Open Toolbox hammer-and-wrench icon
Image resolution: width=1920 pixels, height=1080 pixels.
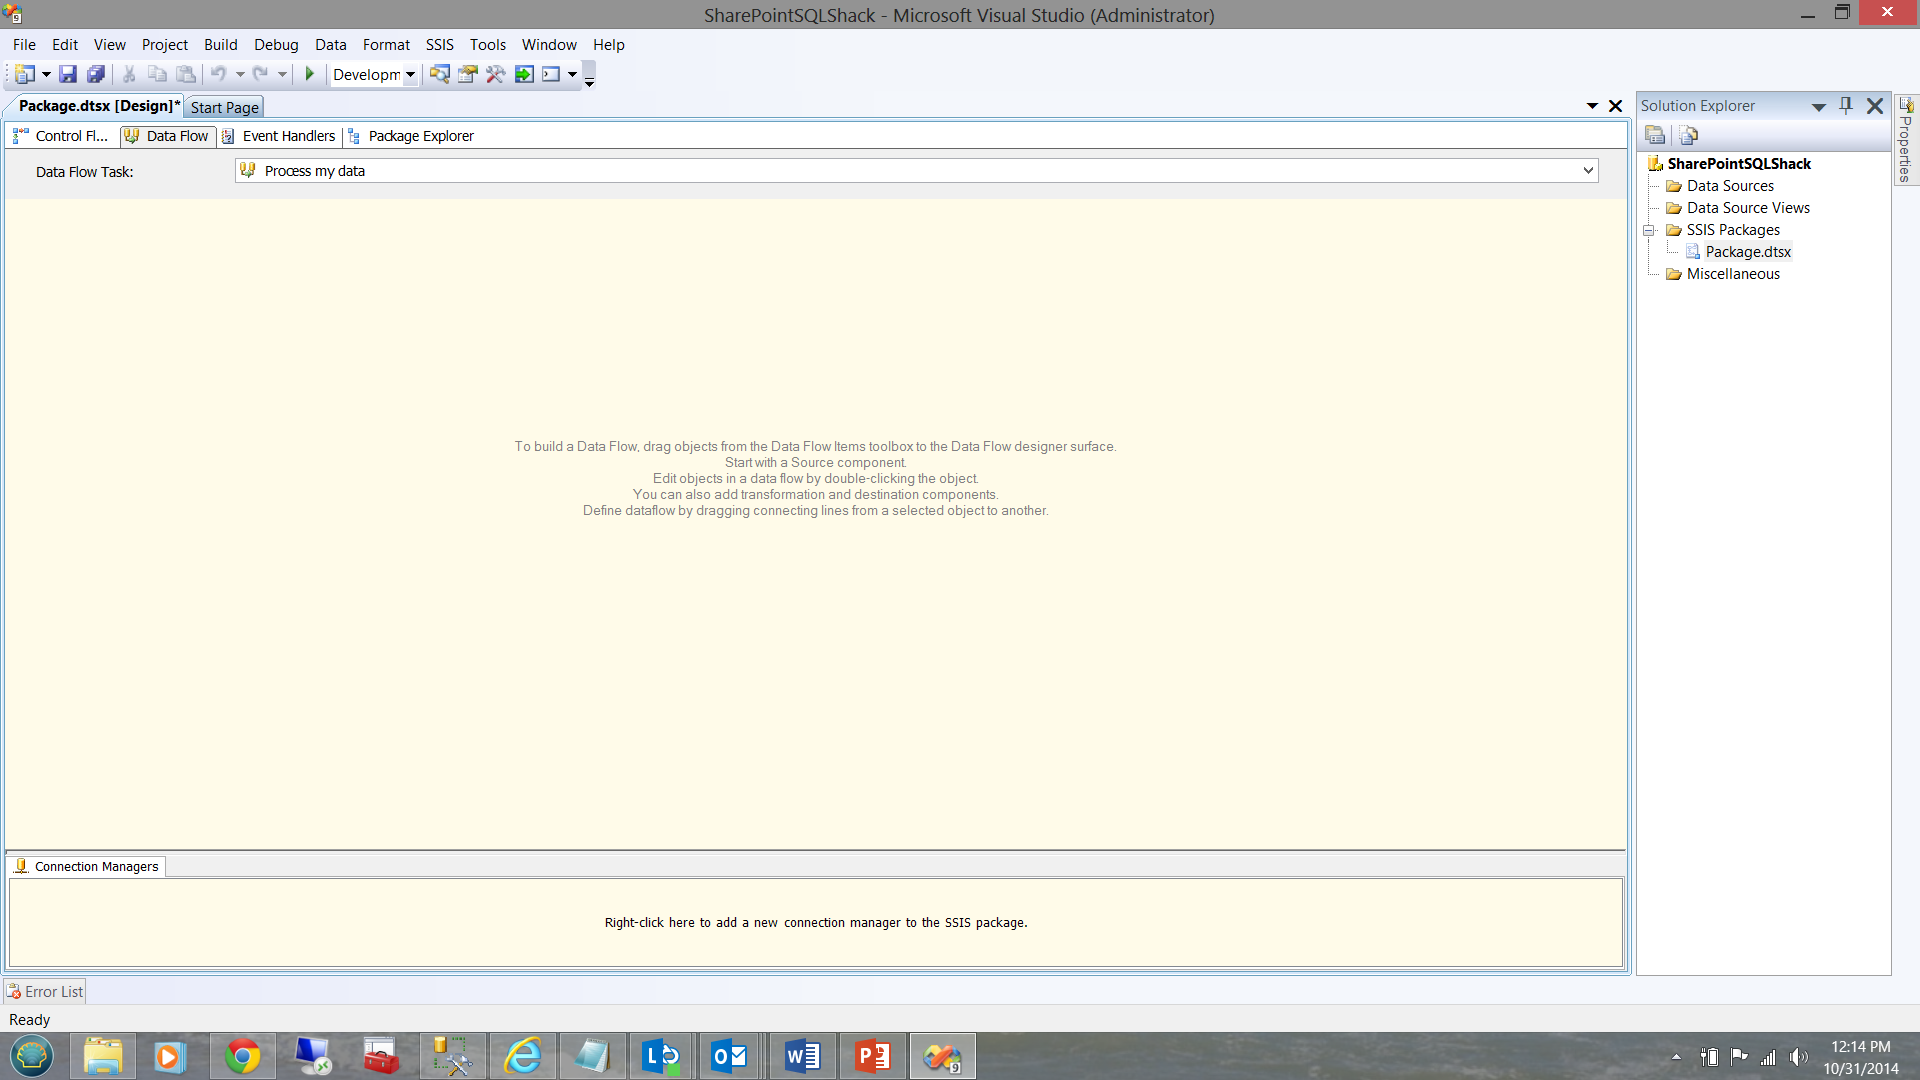click(x=496, y=74)
